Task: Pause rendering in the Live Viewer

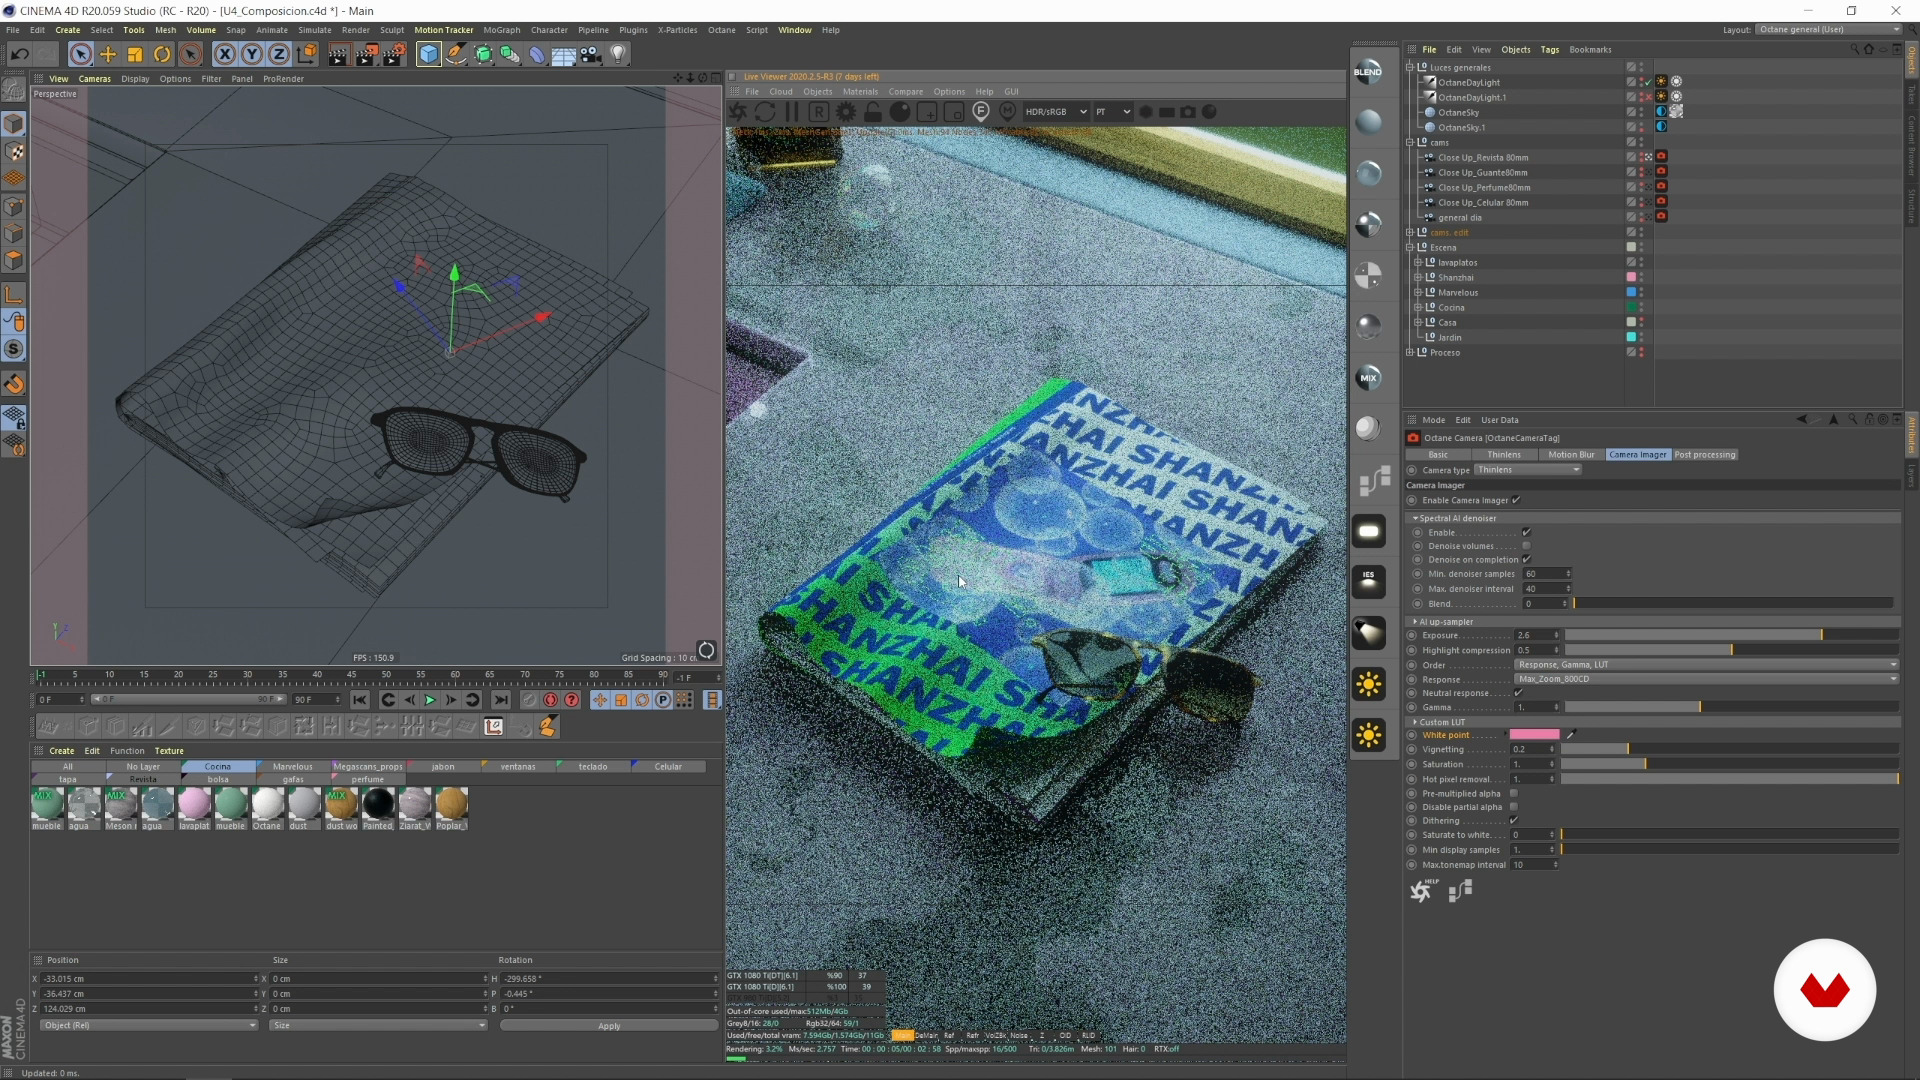Action: pos(792,112)
